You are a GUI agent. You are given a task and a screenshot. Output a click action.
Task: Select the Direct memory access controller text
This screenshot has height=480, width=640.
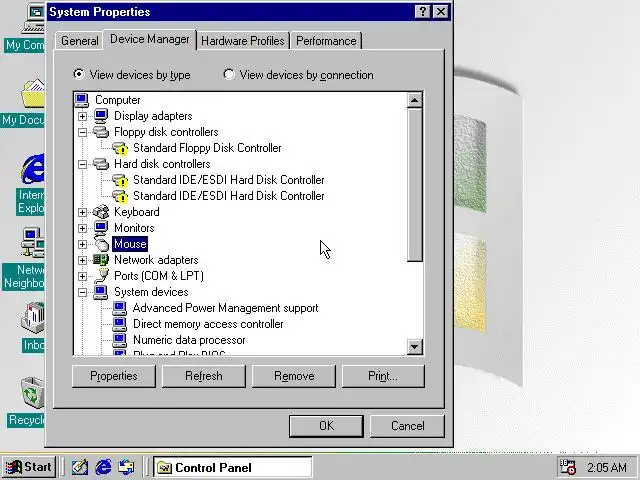click(x=208, y=324)
